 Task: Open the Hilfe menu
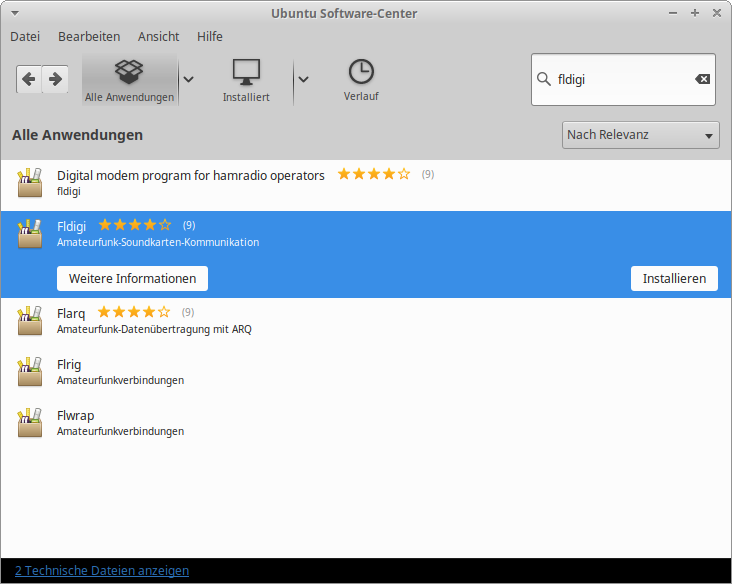point(210,36)
